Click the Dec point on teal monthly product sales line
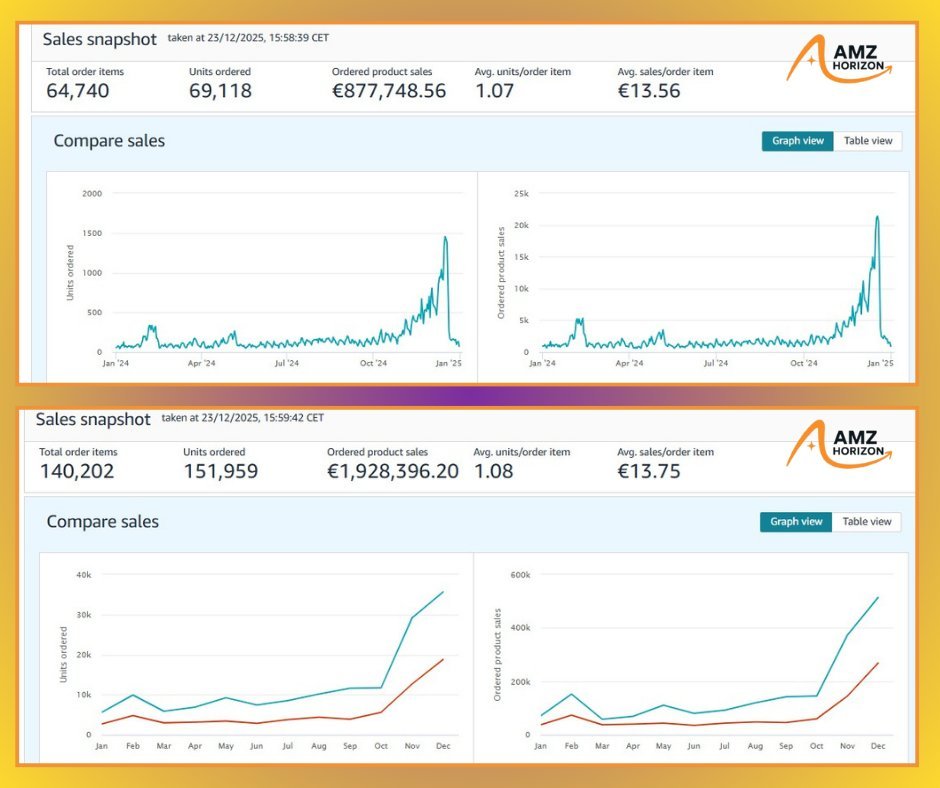The height and width of the screenshot is (788, 940). pos(878,598)
